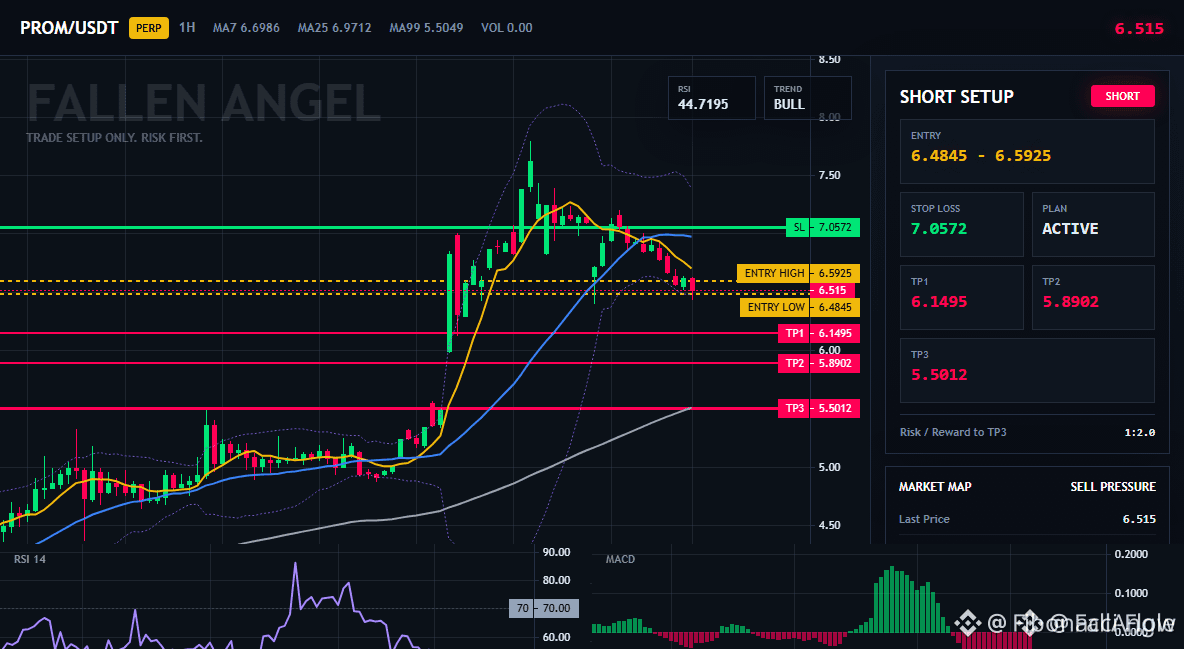Click the STOP LOSS card value 7.0572

coord(939,229)
